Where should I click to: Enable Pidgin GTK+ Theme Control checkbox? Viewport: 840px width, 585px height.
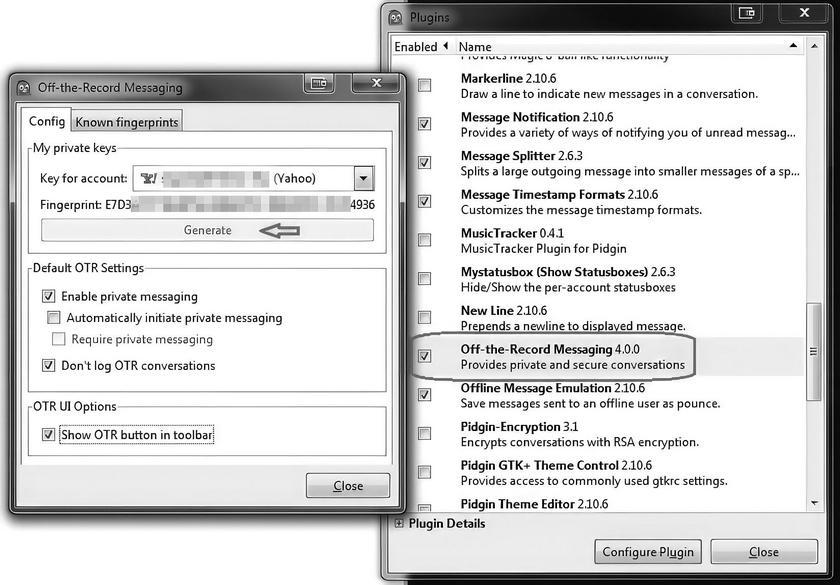coord(424,472)
